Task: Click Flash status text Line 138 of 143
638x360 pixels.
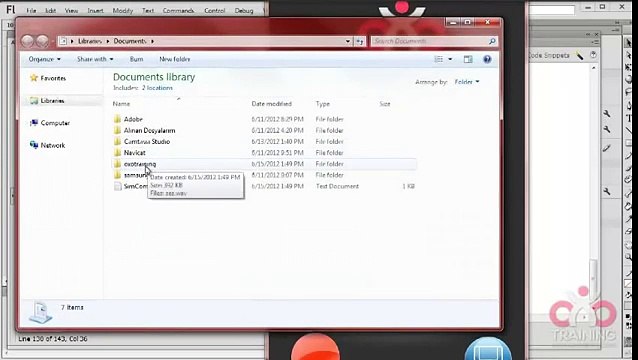Action: [x=53, y=339]
